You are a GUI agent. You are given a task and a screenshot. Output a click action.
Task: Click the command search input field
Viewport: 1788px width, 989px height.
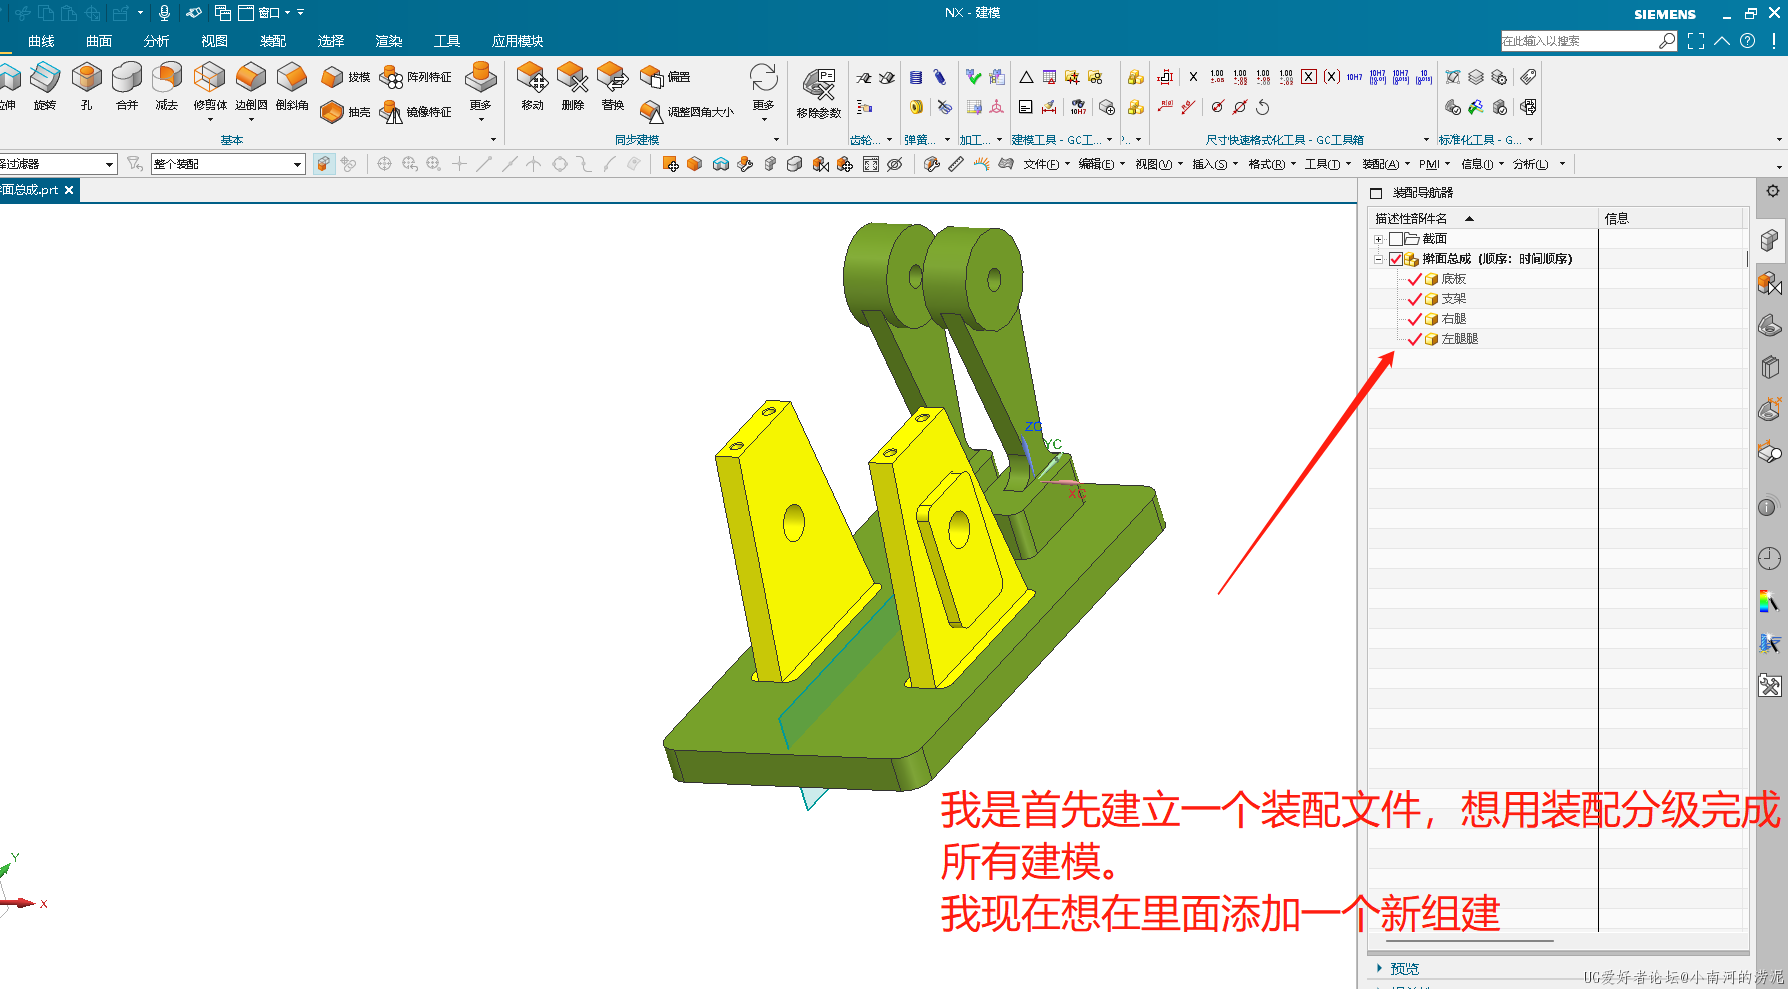1579,41
